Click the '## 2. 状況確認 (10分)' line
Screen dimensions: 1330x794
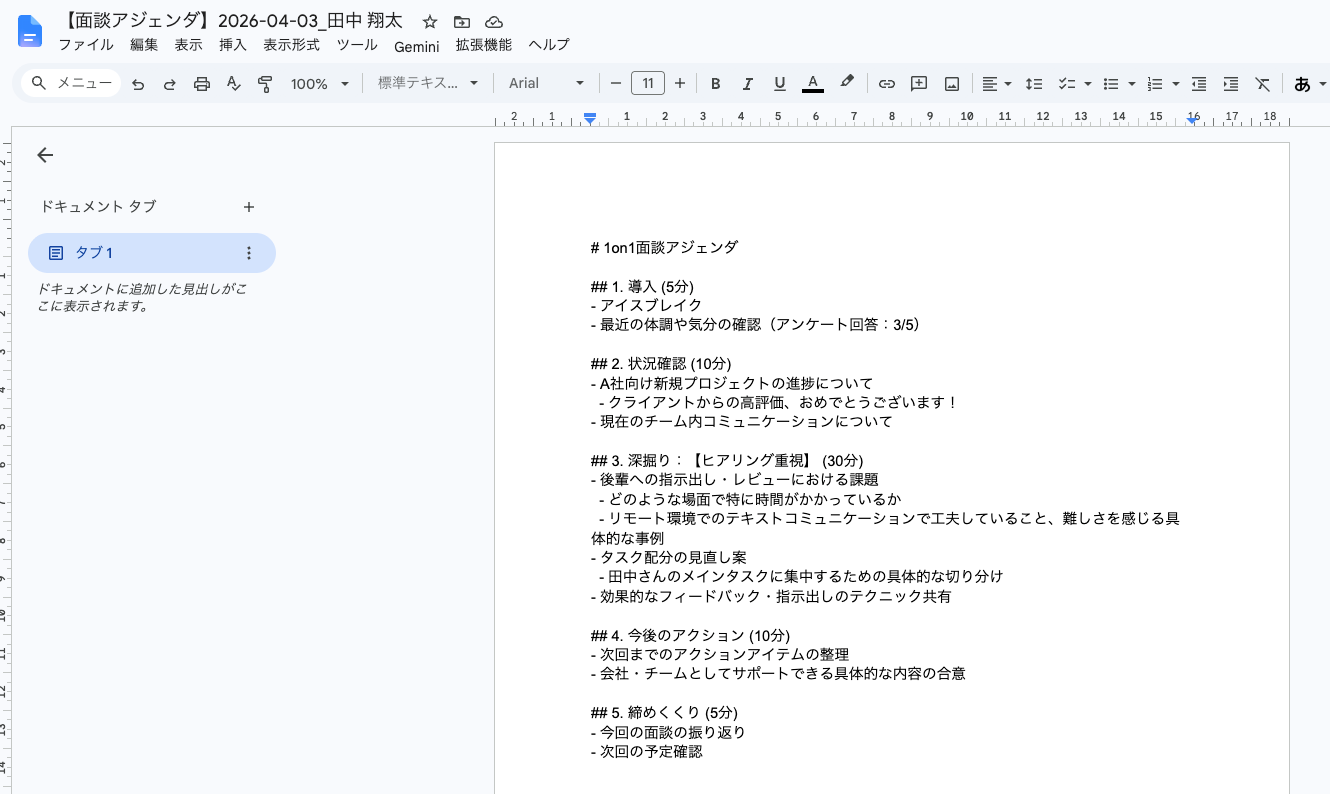661,363
